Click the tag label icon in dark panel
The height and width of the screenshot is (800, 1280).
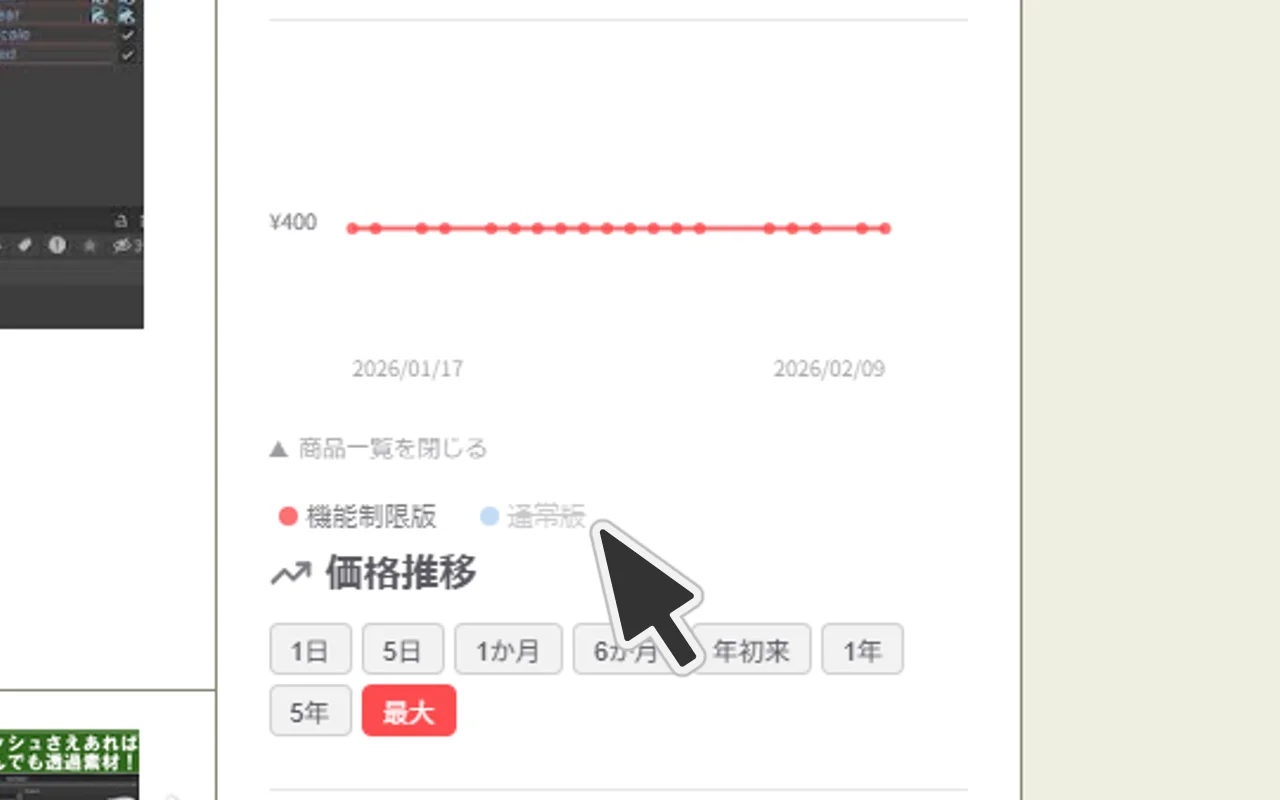pyautogui.click(x=25, y=245)
